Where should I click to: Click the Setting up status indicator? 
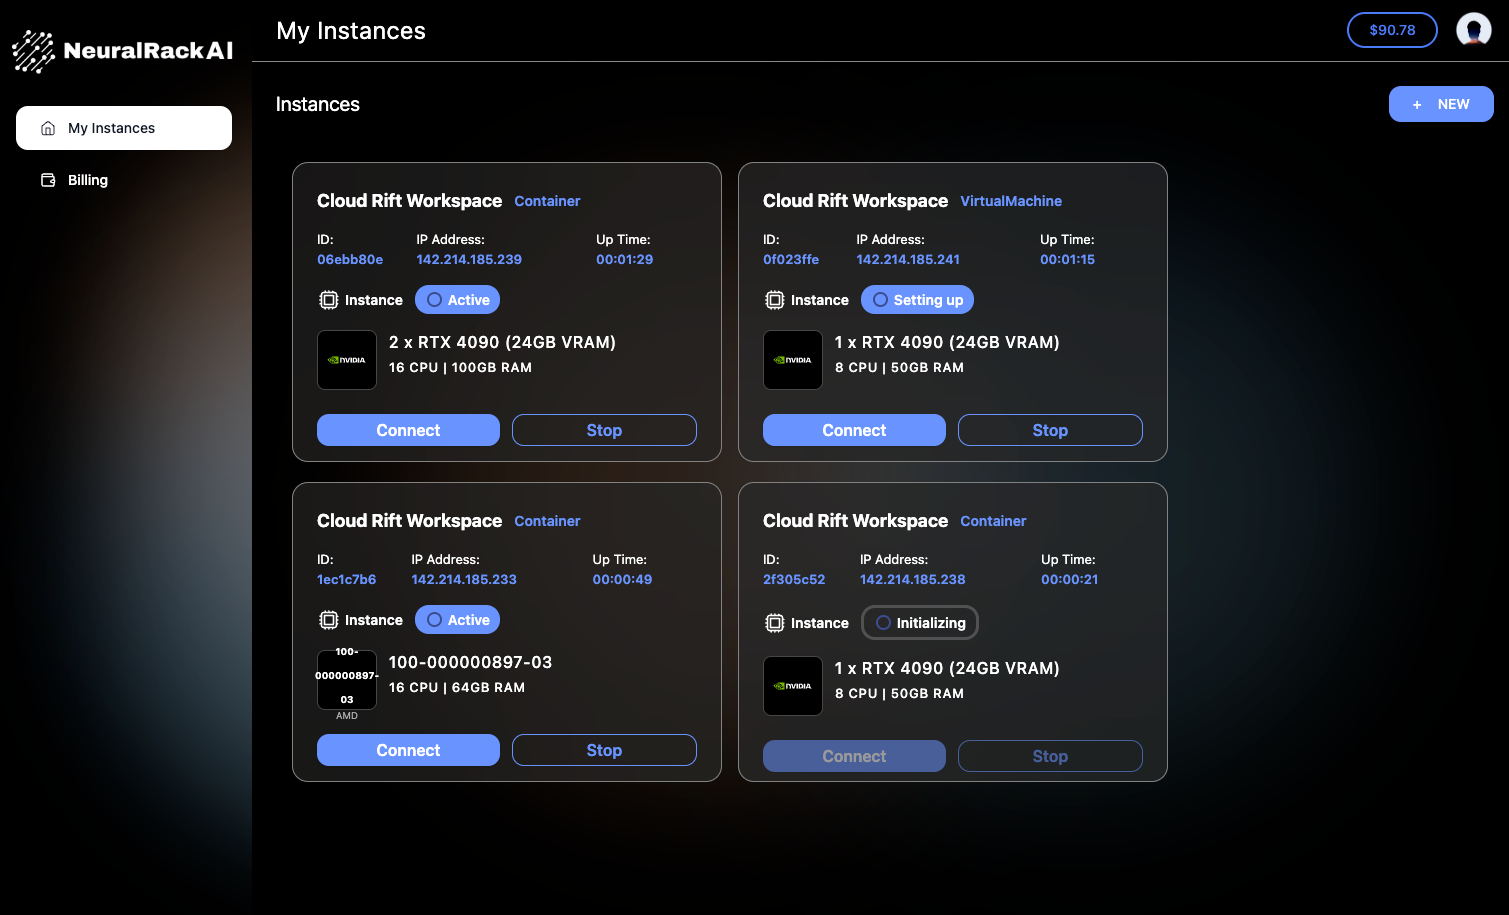coord(917,299)
